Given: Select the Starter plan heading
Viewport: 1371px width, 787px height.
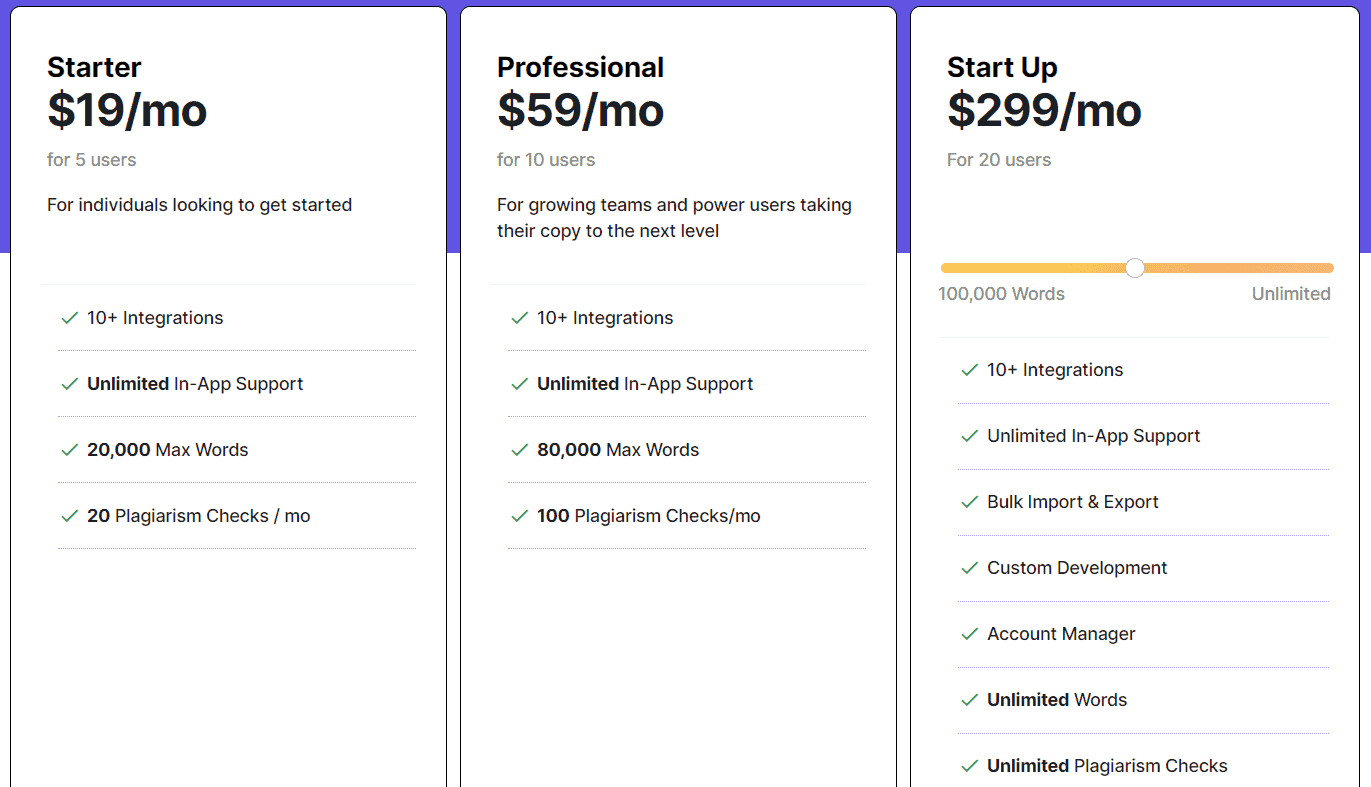Looking at the screenshot, I should point(94,67).
